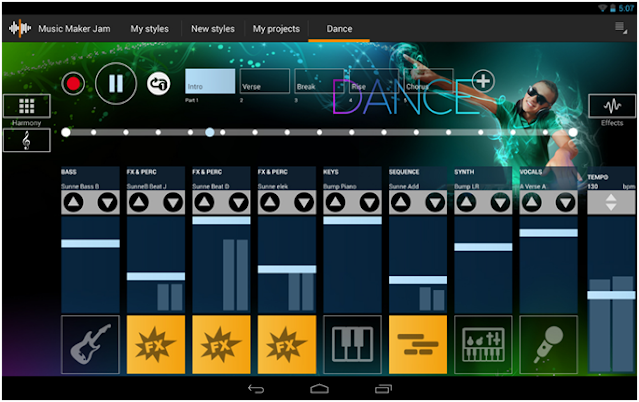Toggle FX icon under SunneB Beat J

tap(156, 344)
